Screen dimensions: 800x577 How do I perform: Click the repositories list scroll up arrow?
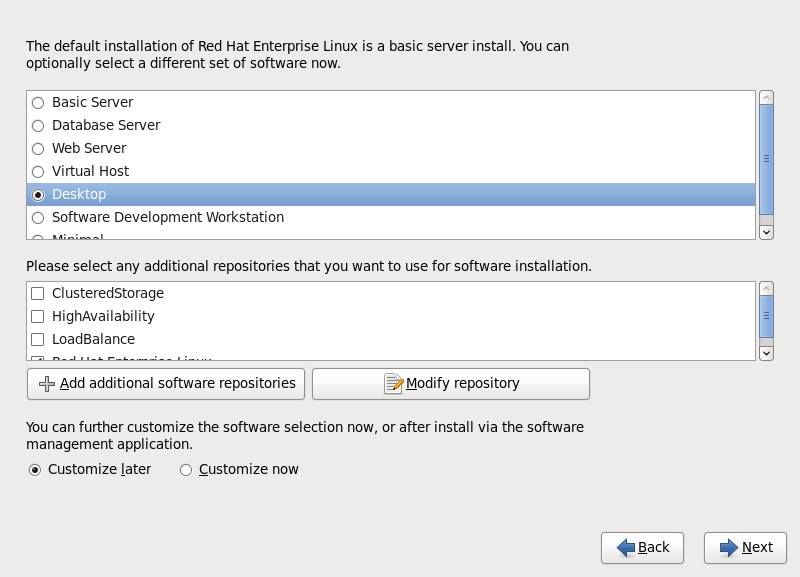(767, 288)
